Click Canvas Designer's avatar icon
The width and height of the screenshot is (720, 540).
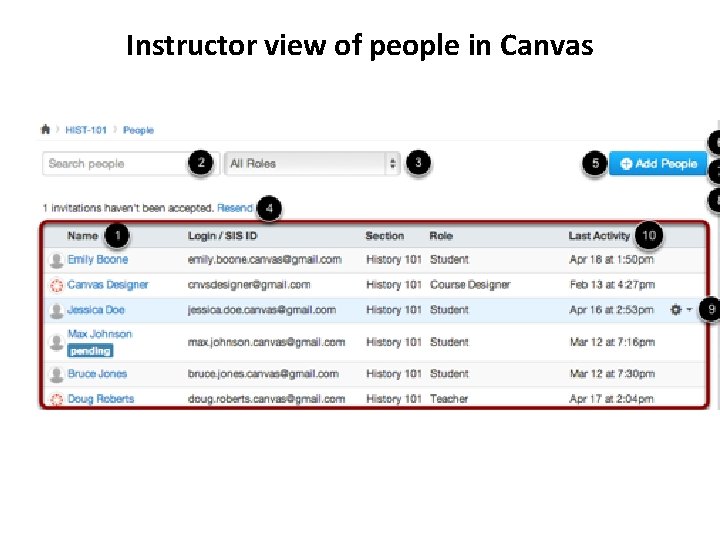pyautogui.click(x=56, y=286)
